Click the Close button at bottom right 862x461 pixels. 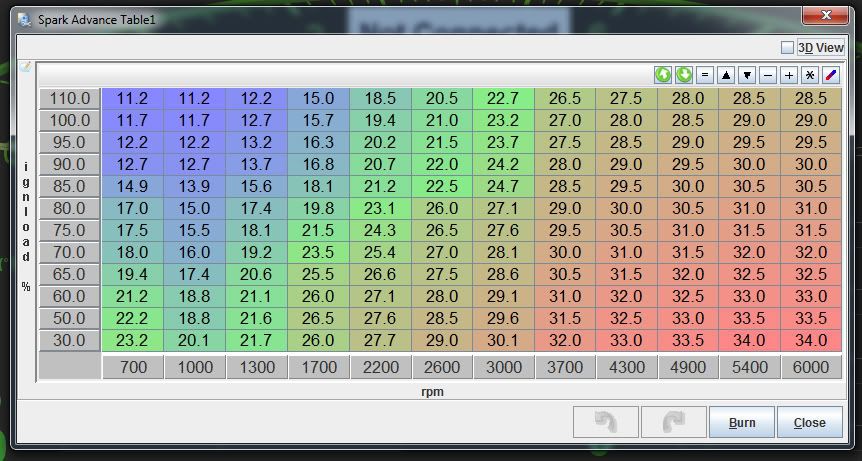[x=809, y=422]
